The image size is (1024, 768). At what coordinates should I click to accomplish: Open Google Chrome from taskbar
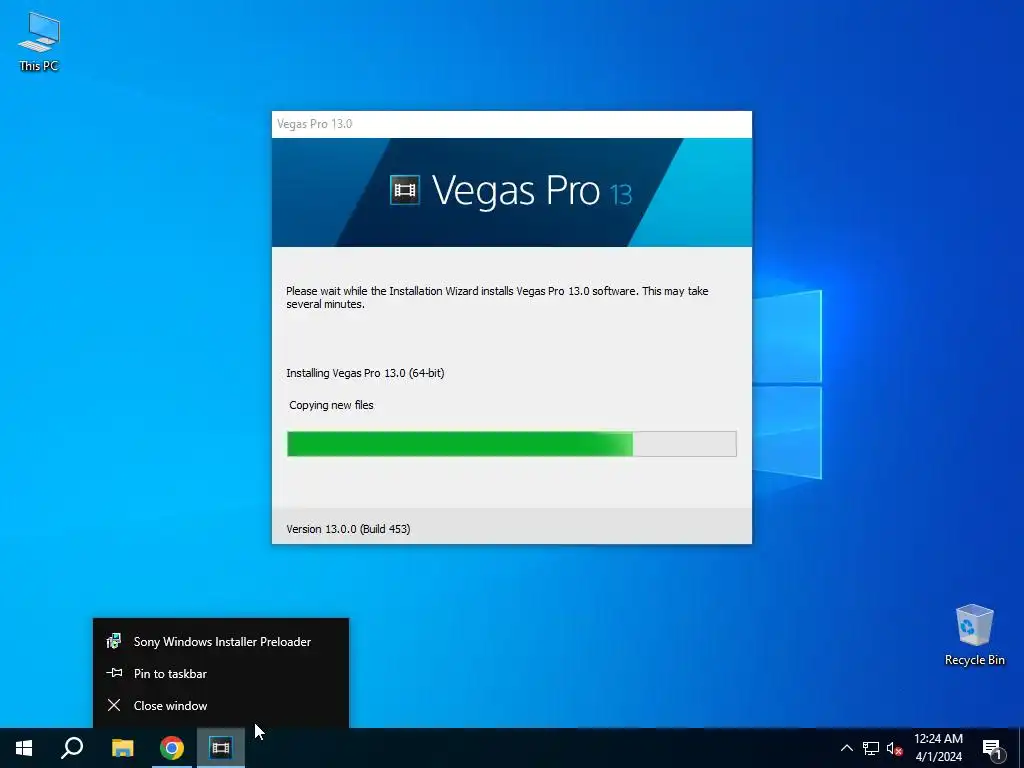172,748
